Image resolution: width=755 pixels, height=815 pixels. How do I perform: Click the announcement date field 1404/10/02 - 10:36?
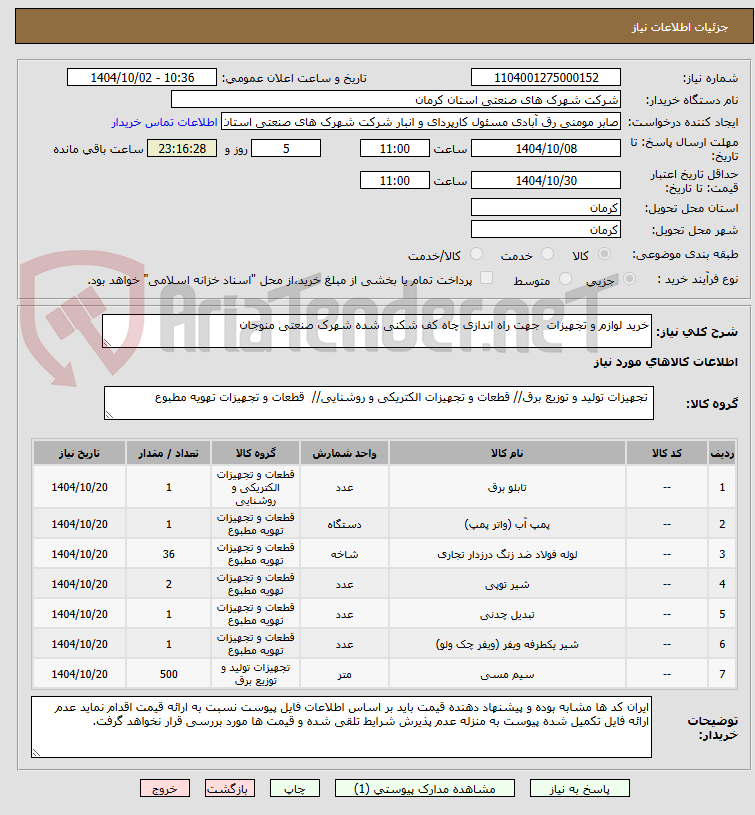(142, 77)
